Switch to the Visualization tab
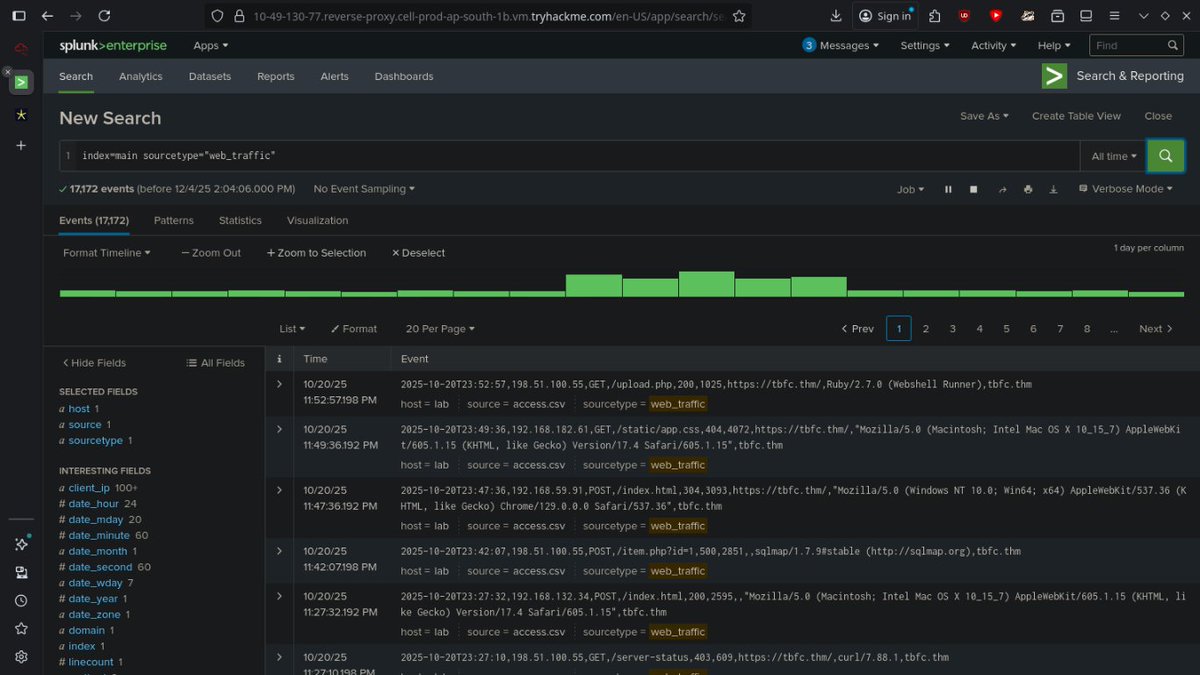 [x=318, y=220]
